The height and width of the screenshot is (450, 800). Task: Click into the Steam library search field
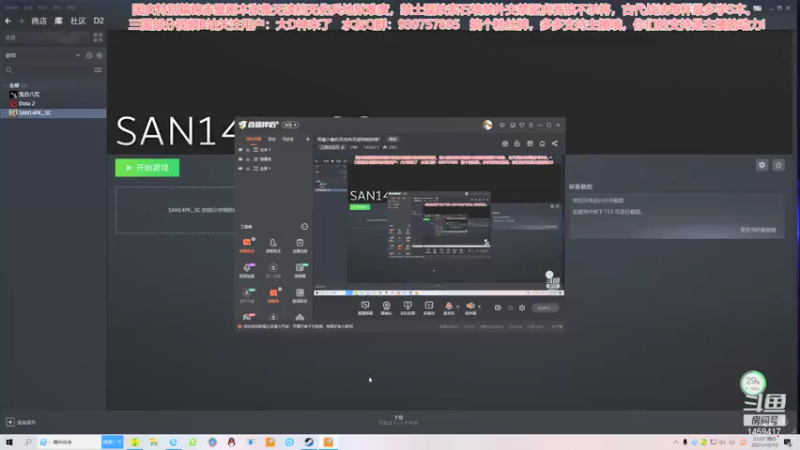48,70
